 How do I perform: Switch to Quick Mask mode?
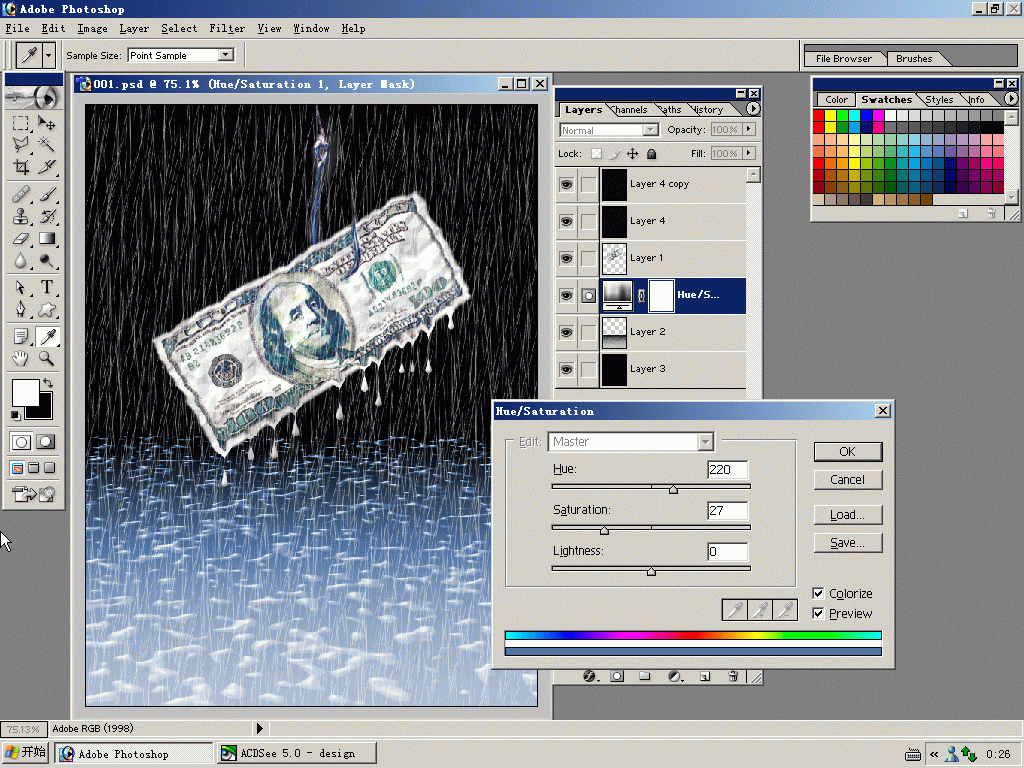pyautogui.click(x=46, y=442)
